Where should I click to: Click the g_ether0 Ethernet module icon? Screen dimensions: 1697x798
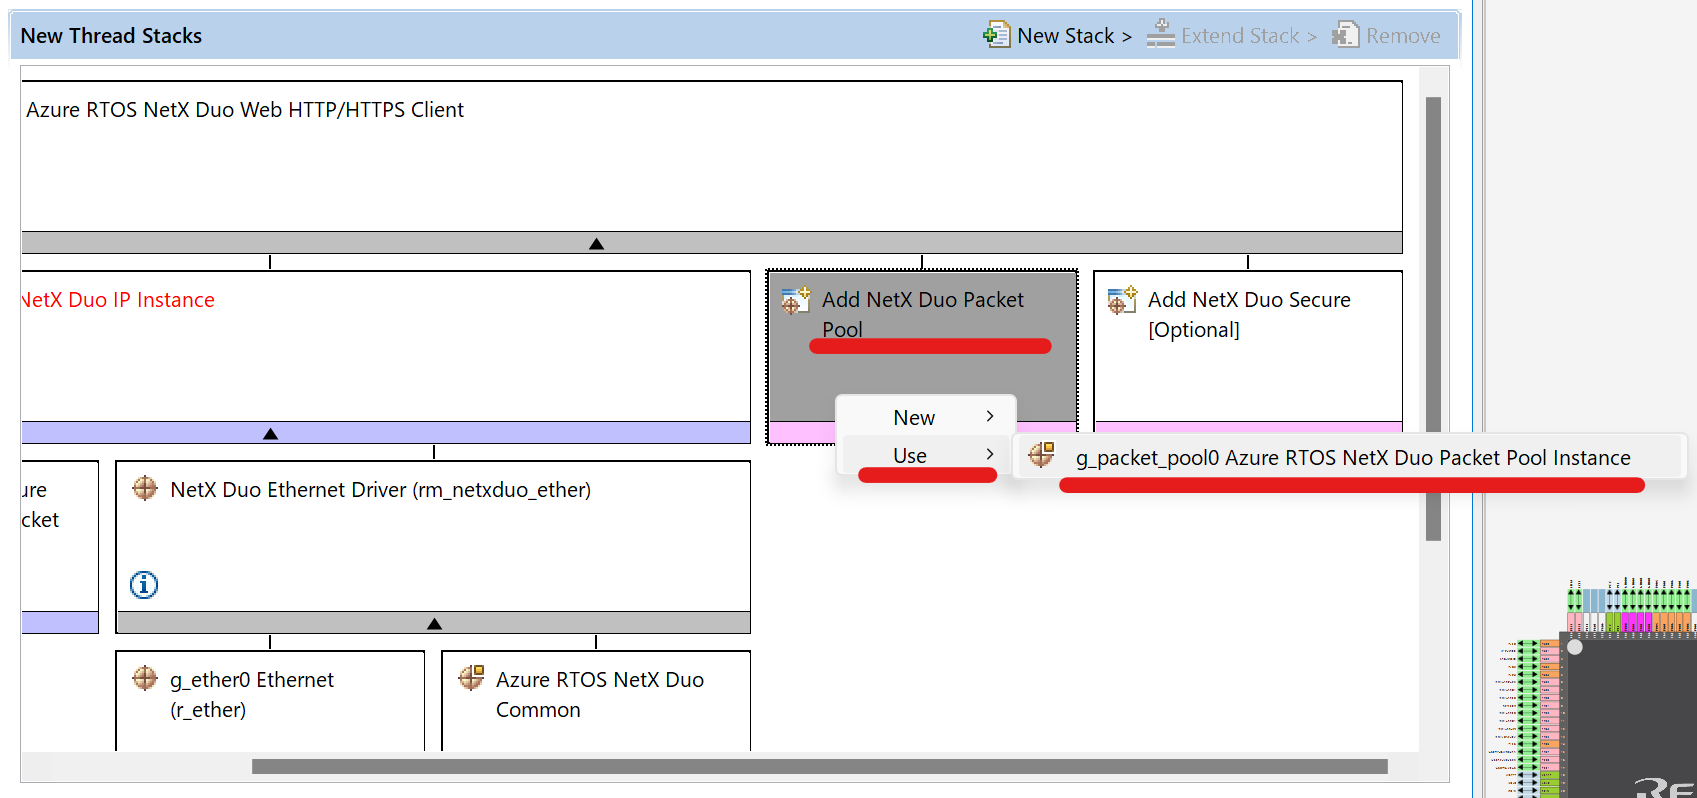[145, 678]
